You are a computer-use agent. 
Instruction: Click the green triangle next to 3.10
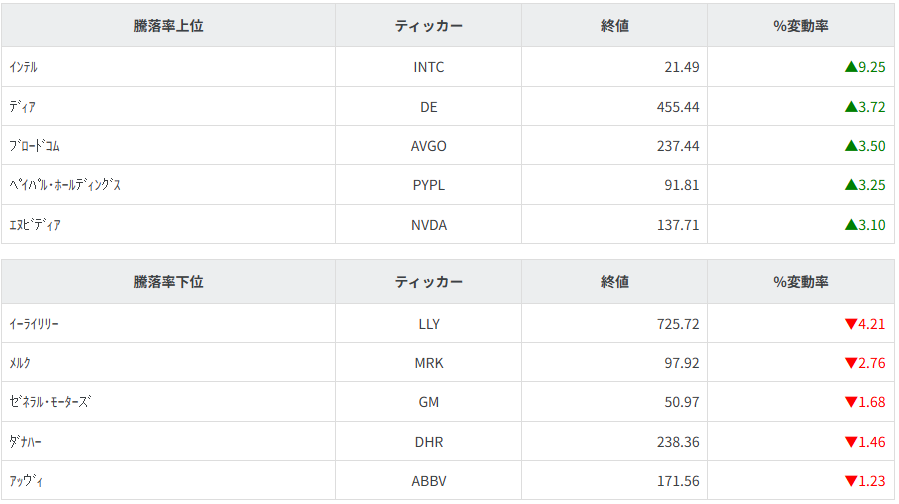pos(850,225)
